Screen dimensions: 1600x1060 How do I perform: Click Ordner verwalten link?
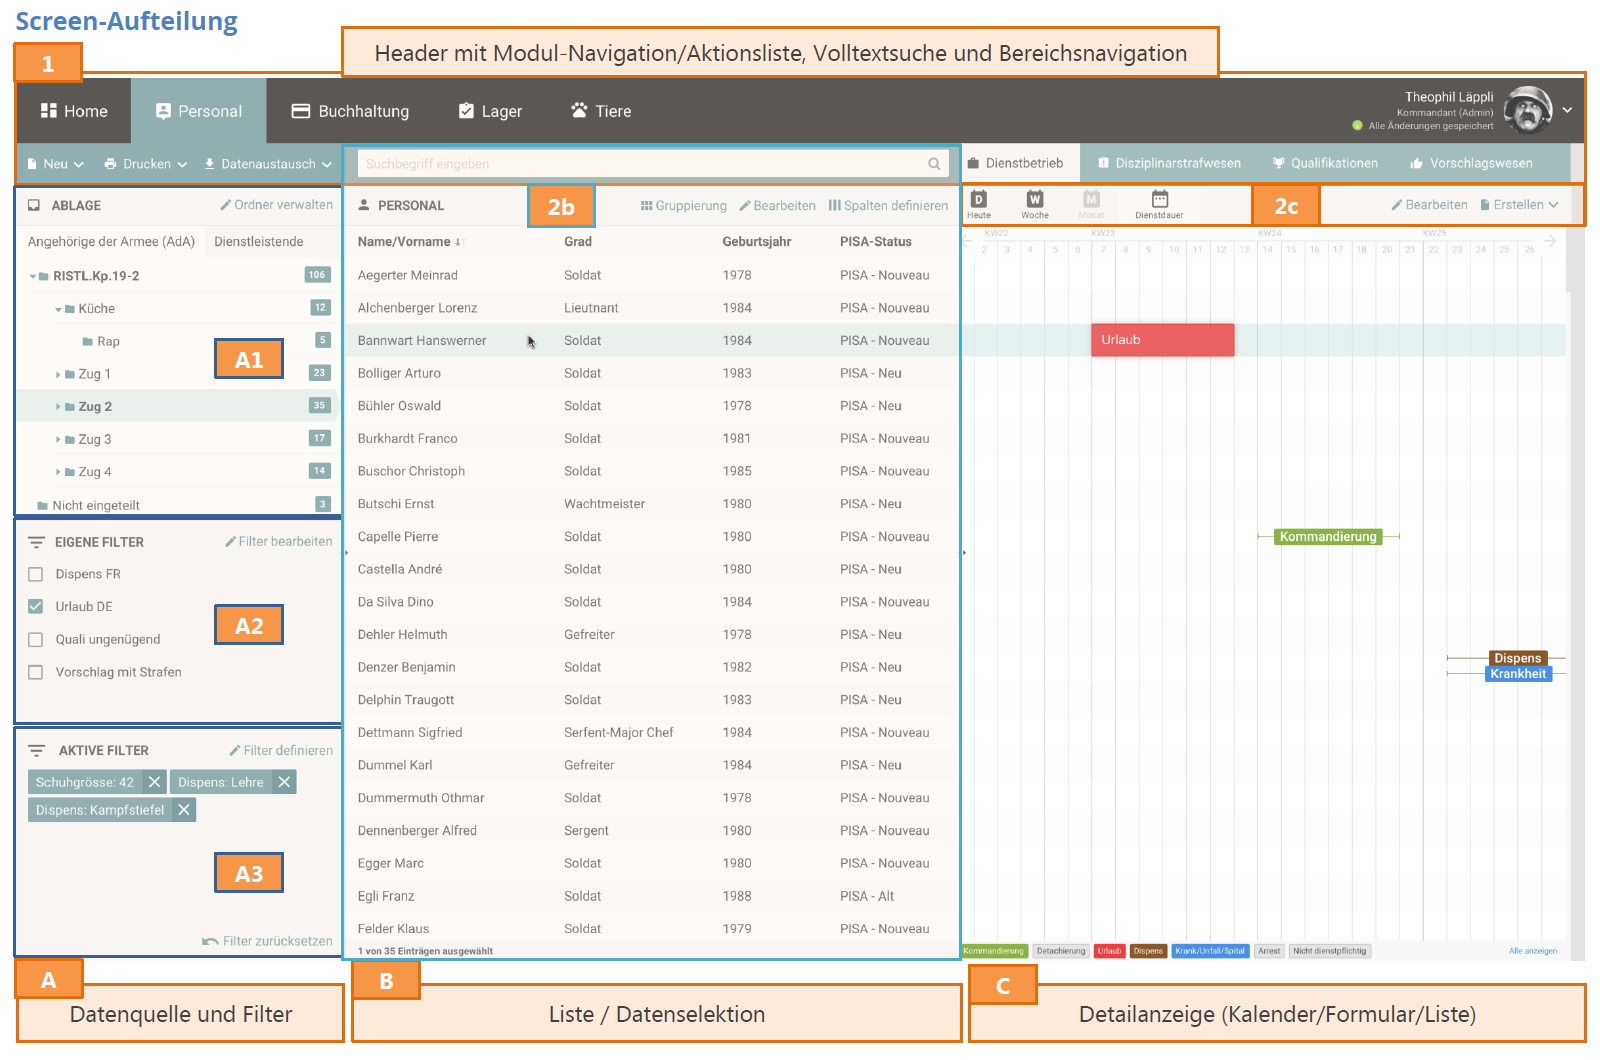tap(276, 205)
